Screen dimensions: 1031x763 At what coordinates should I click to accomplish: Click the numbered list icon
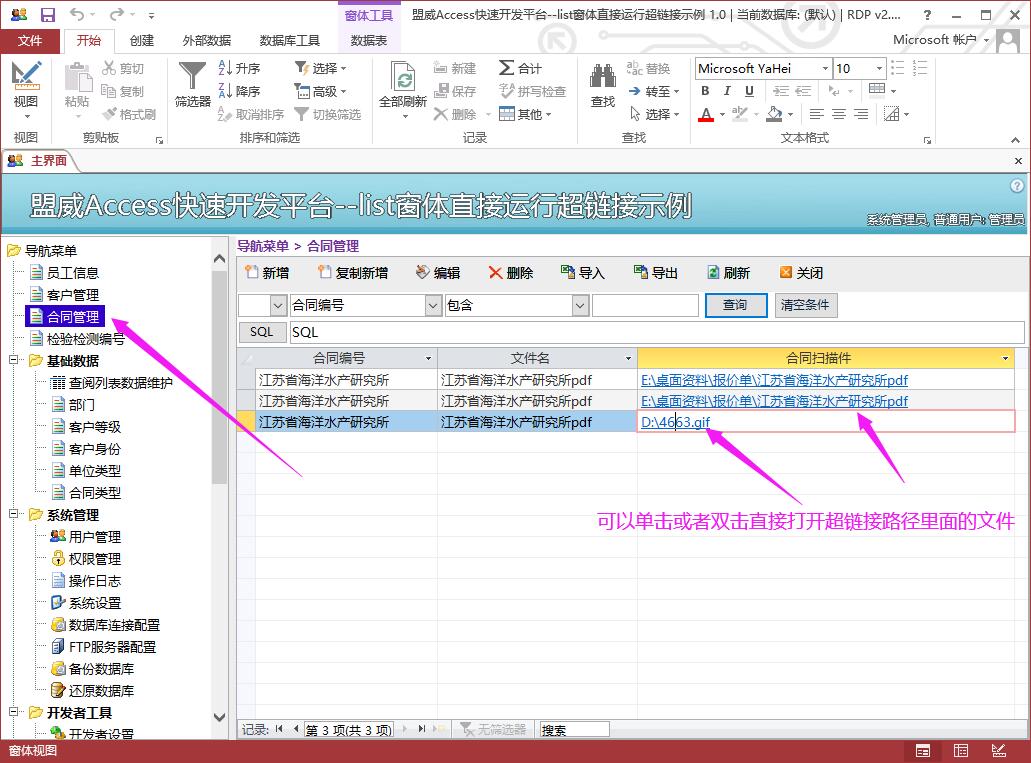(920, 68)
